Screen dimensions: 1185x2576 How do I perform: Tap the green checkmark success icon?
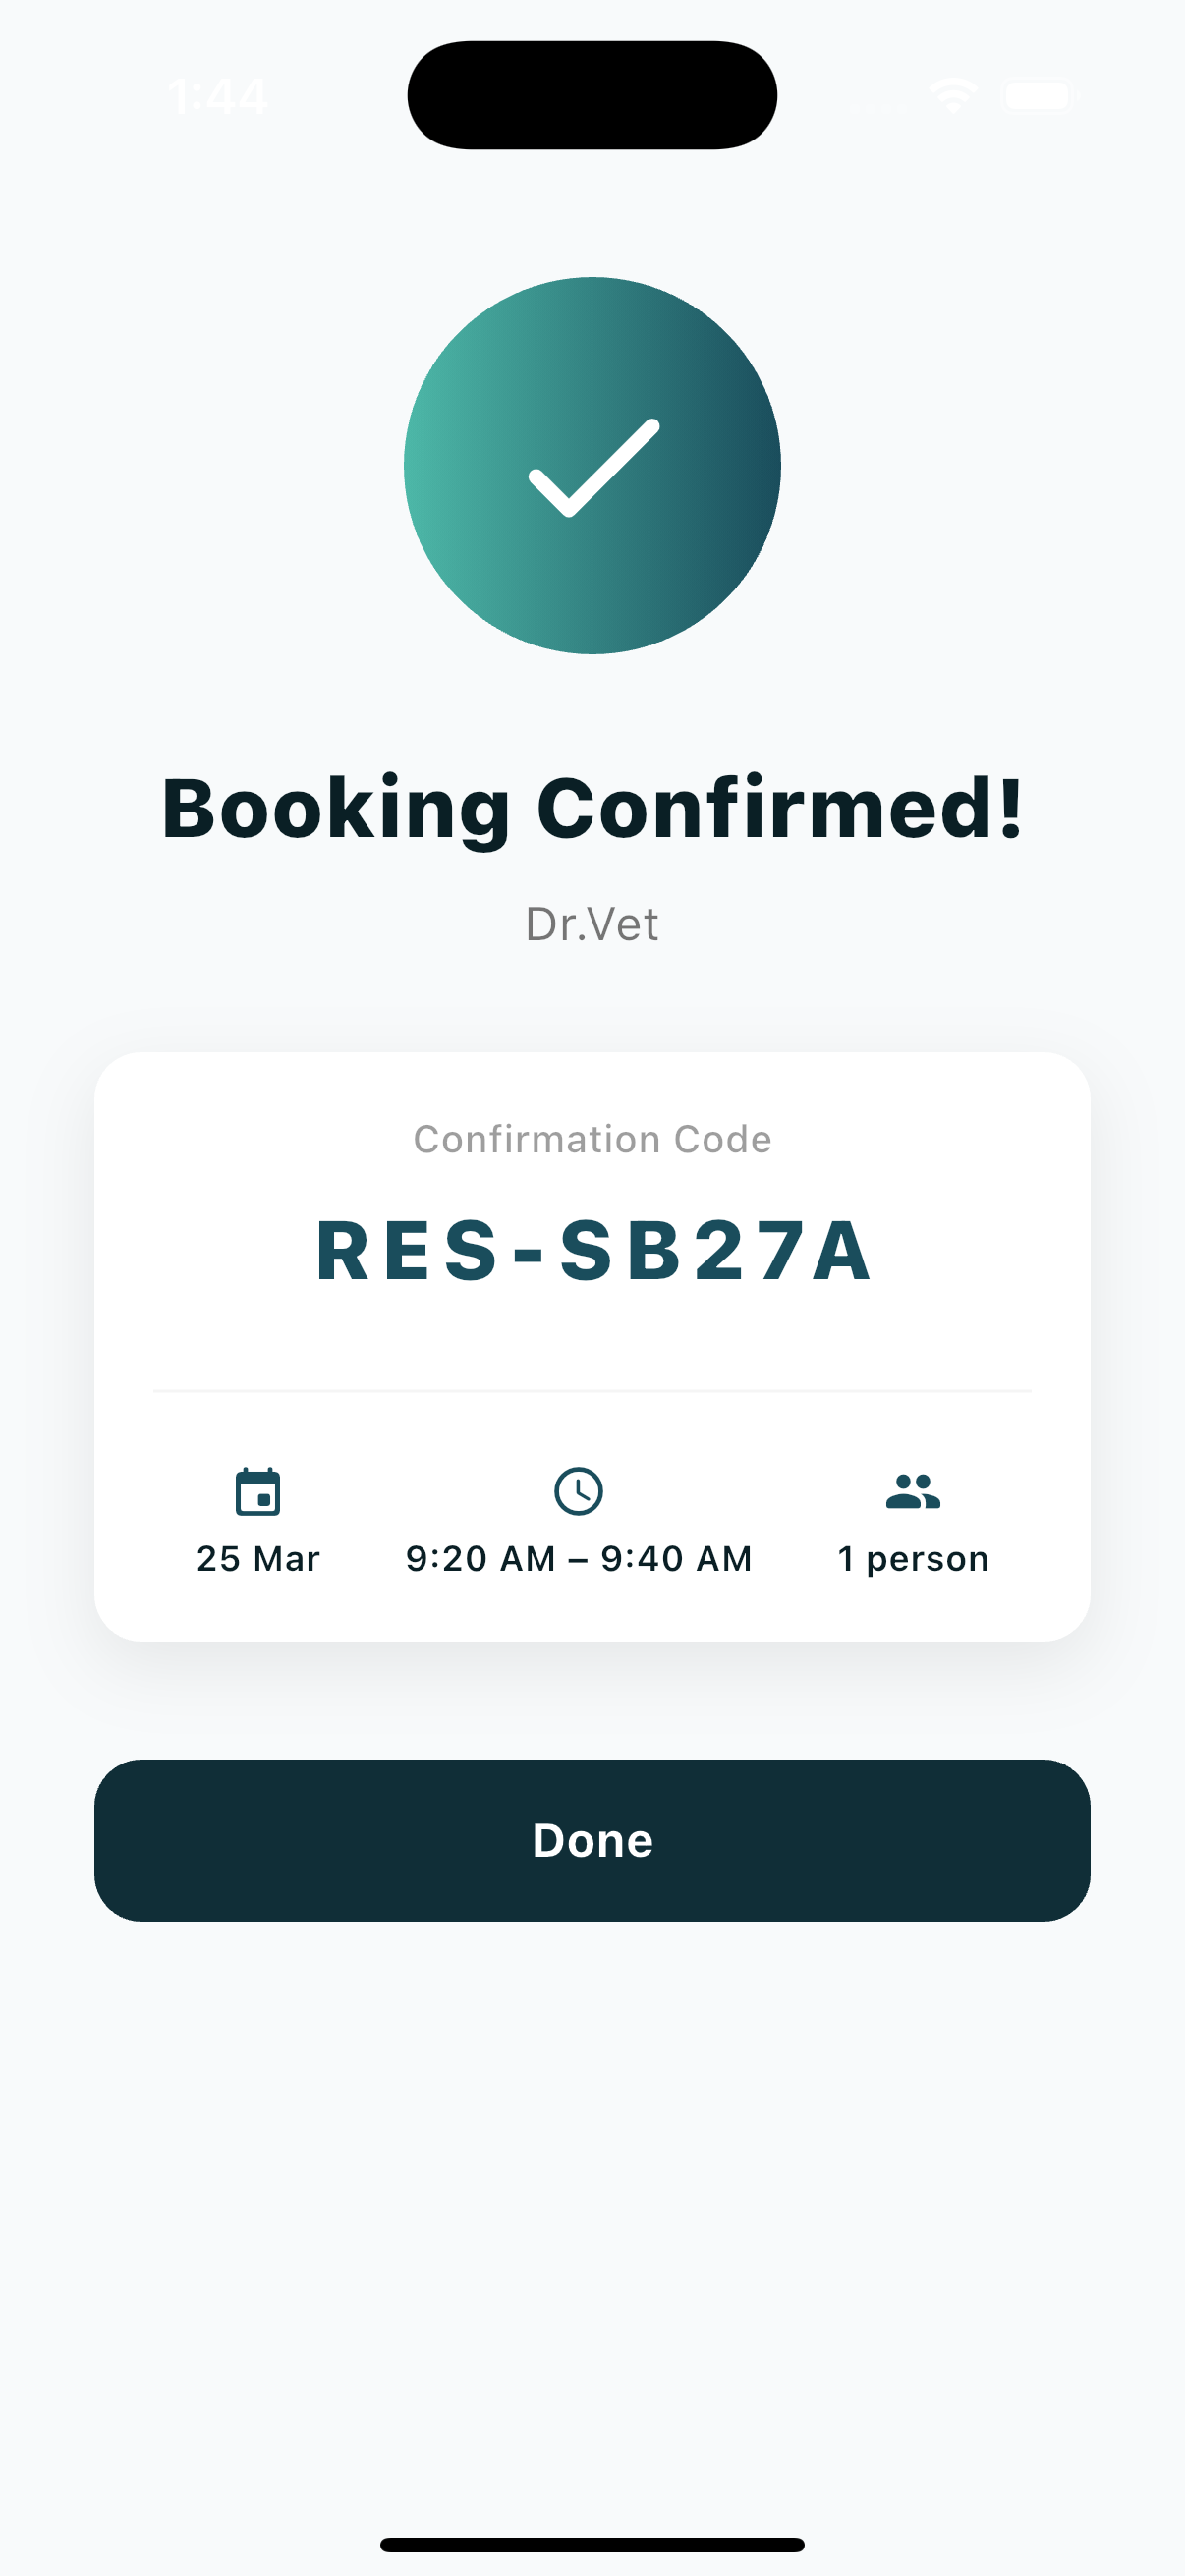[x=592, y=466]
